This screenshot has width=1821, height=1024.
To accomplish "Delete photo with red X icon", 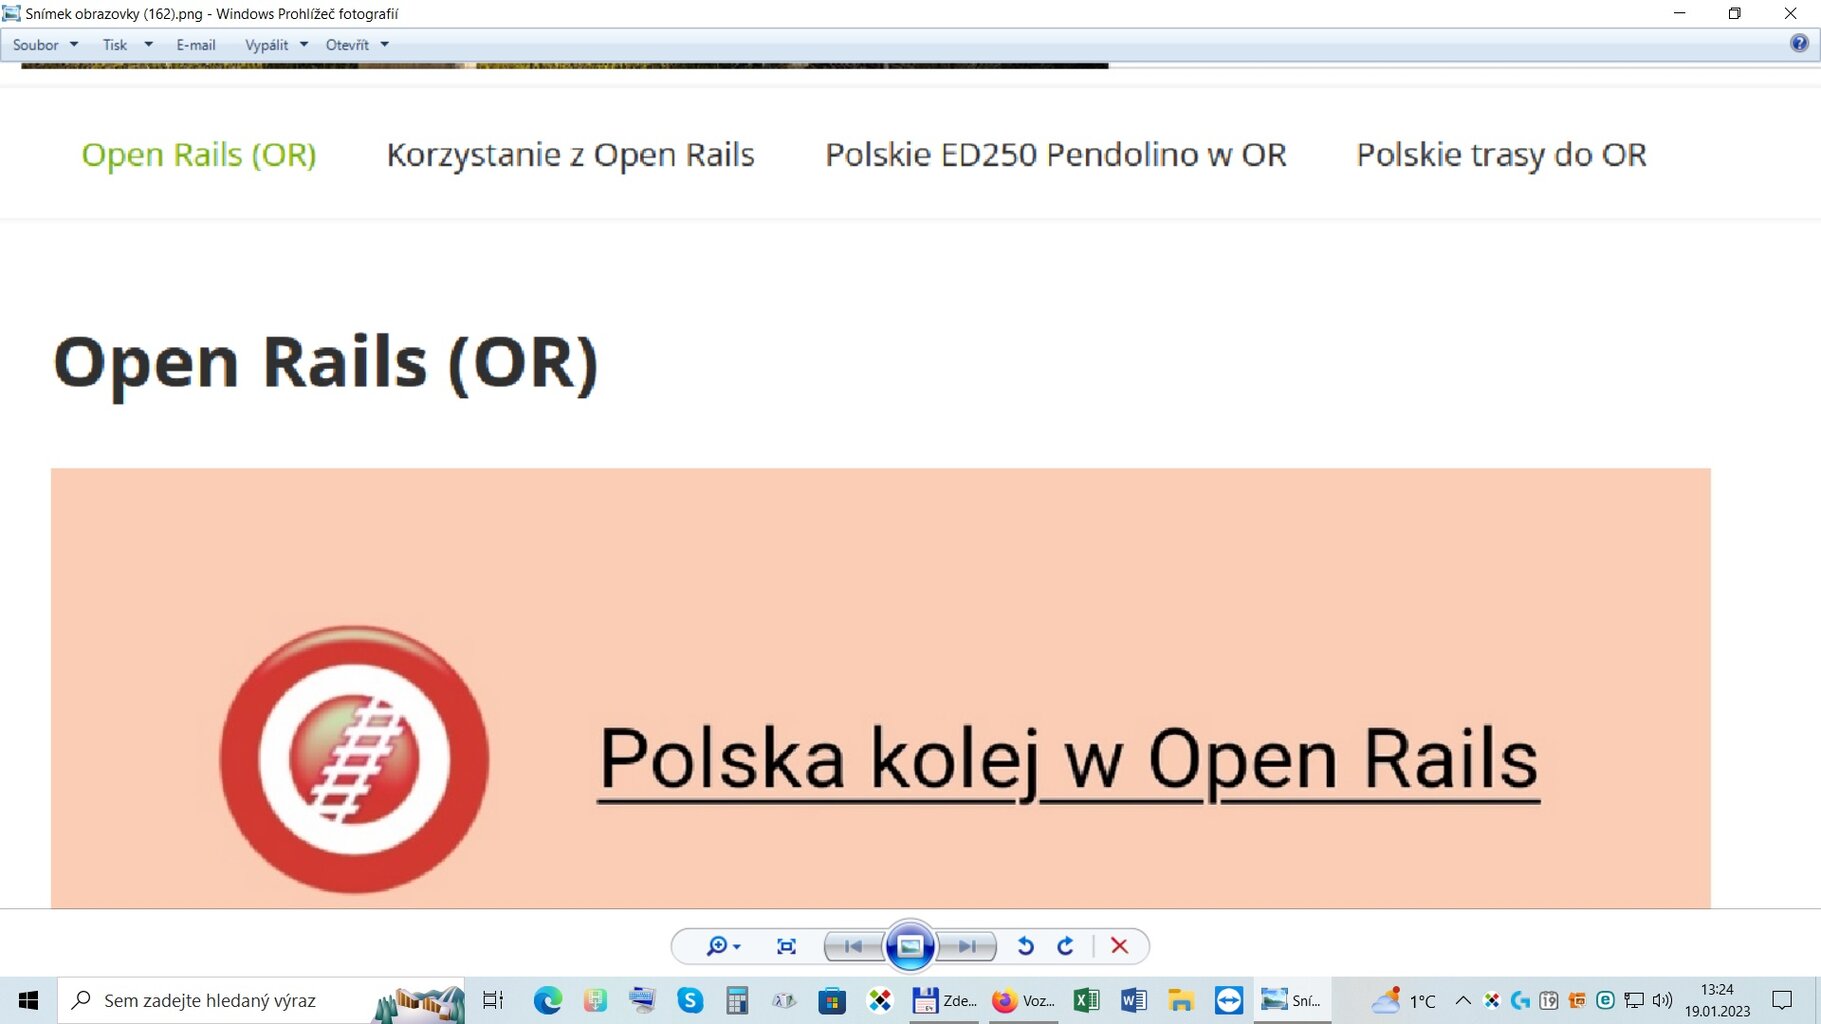I will click(1119, 946).
